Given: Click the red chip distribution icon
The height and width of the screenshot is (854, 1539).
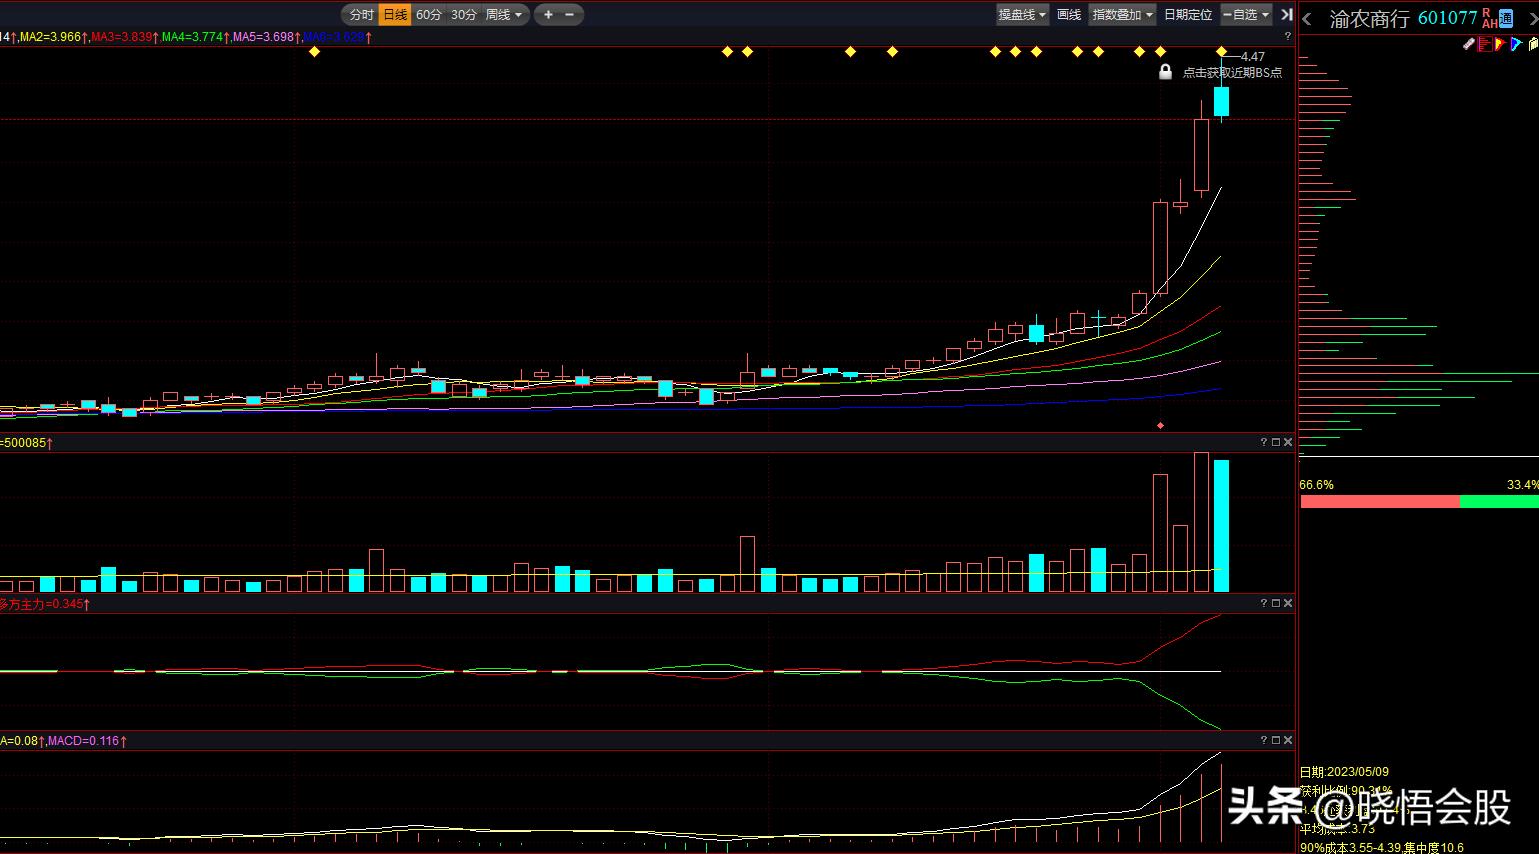Looking at the screenshot, I should pyautogui.click(x=1485, y=44).
